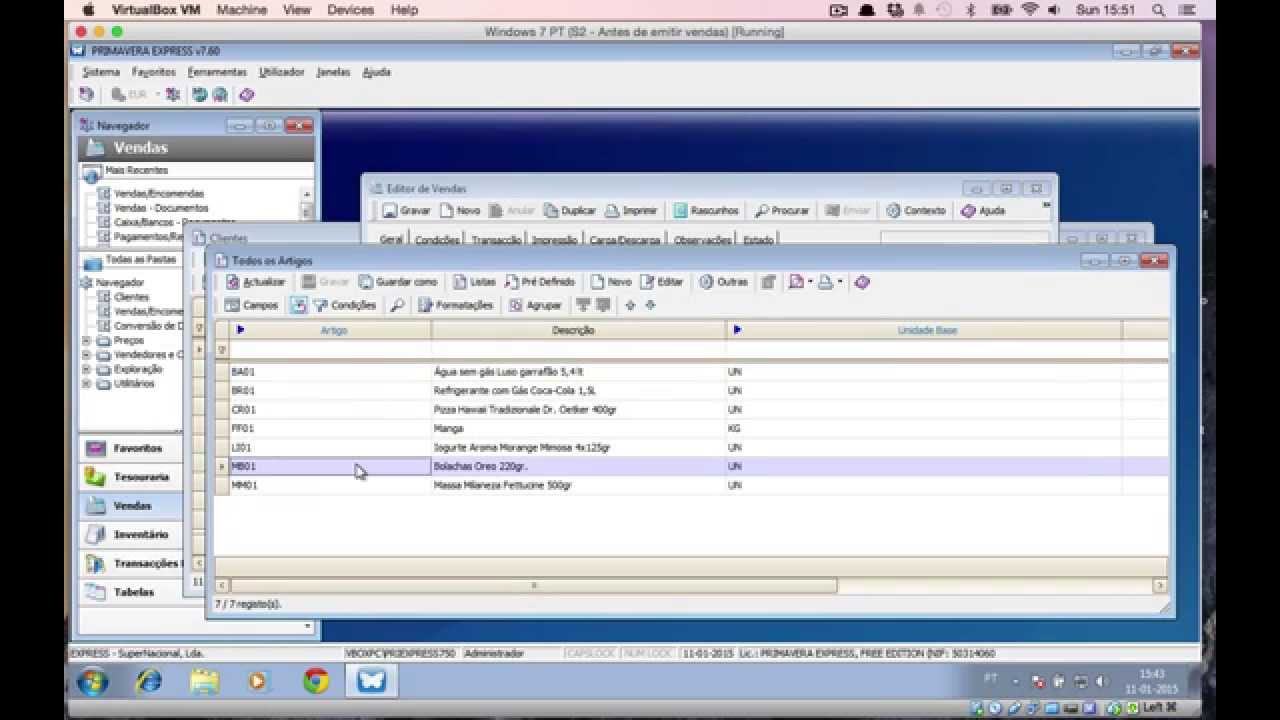Click Guardar como in Todos os Artigos toolbar
Image resolution: width=1280 pixels, height=720 pixels.
tap(398, 282)
